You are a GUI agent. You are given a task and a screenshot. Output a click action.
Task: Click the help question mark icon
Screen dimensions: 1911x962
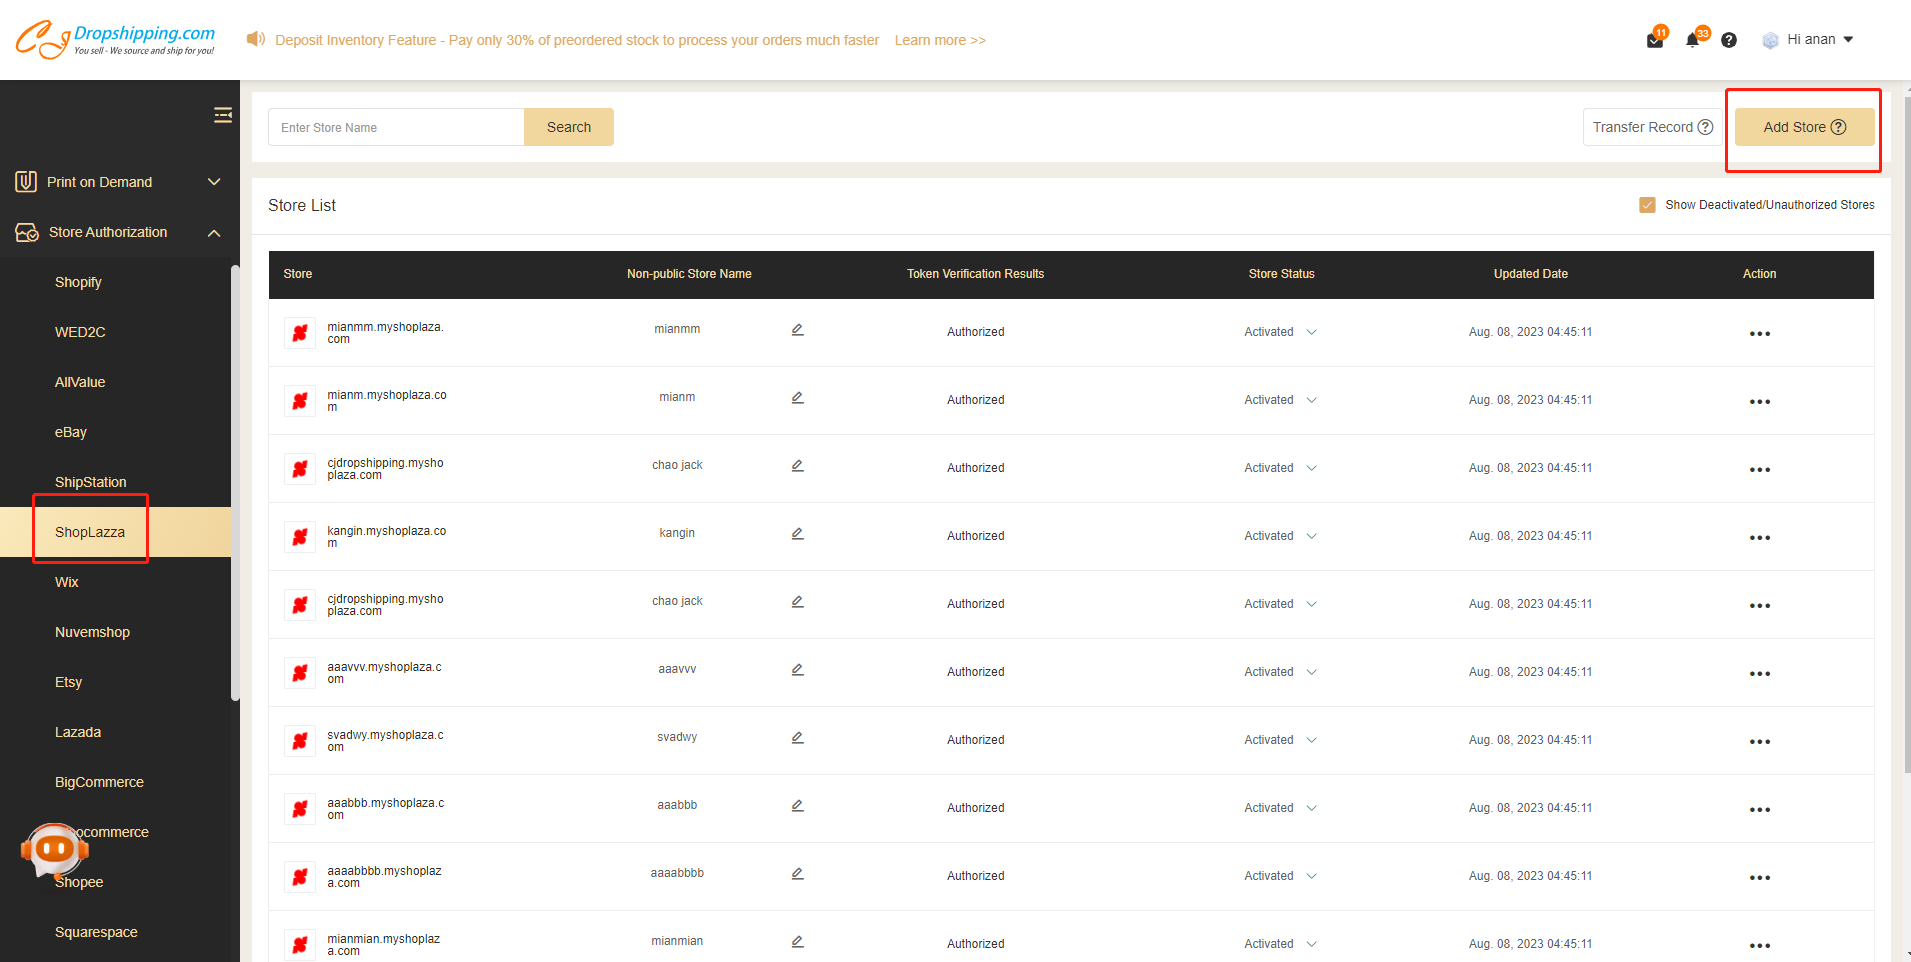click(1729, 40)
